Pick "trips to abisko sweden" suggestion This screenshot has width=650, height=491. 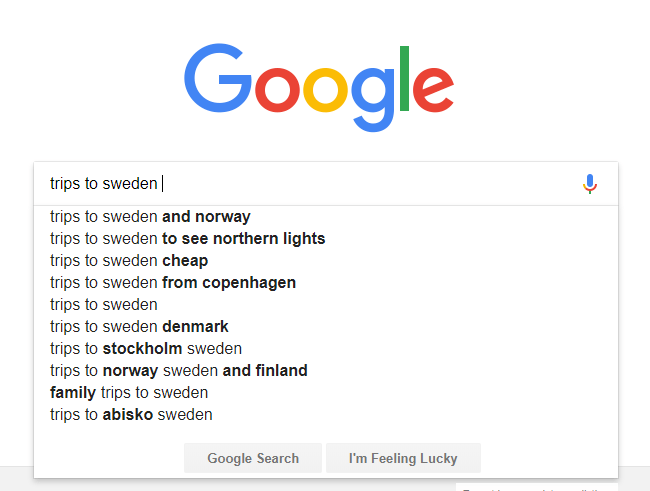[131, 415]
